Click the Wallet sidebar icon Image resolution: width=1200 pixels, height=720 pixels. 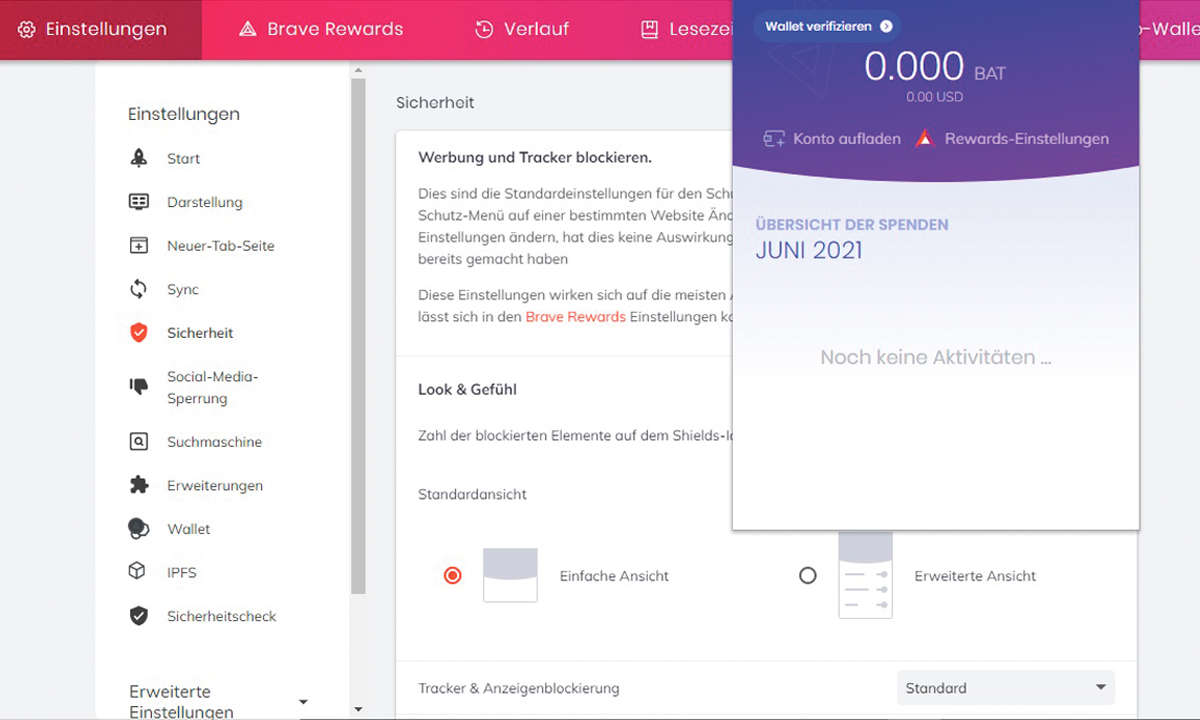139,529
